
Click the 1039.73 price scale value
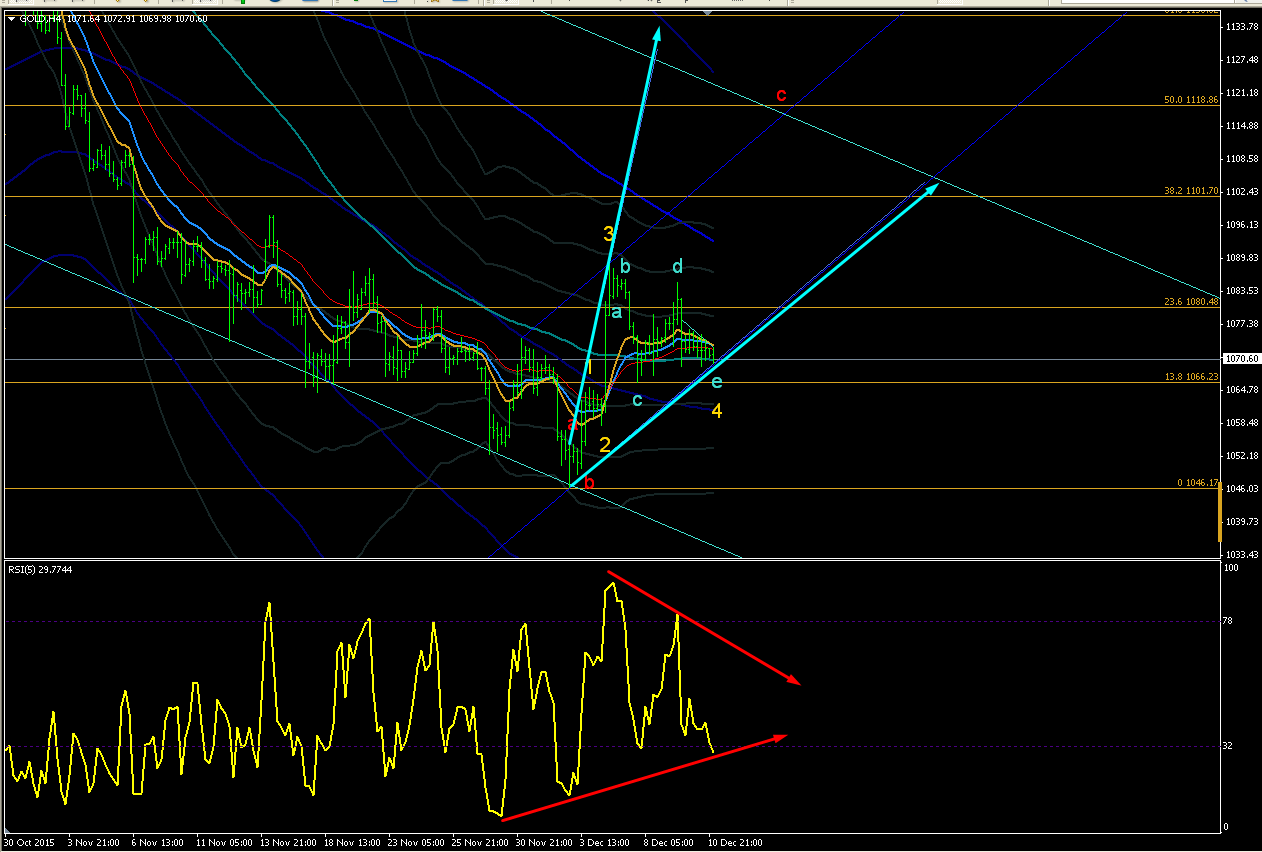tap(1241, 521)
